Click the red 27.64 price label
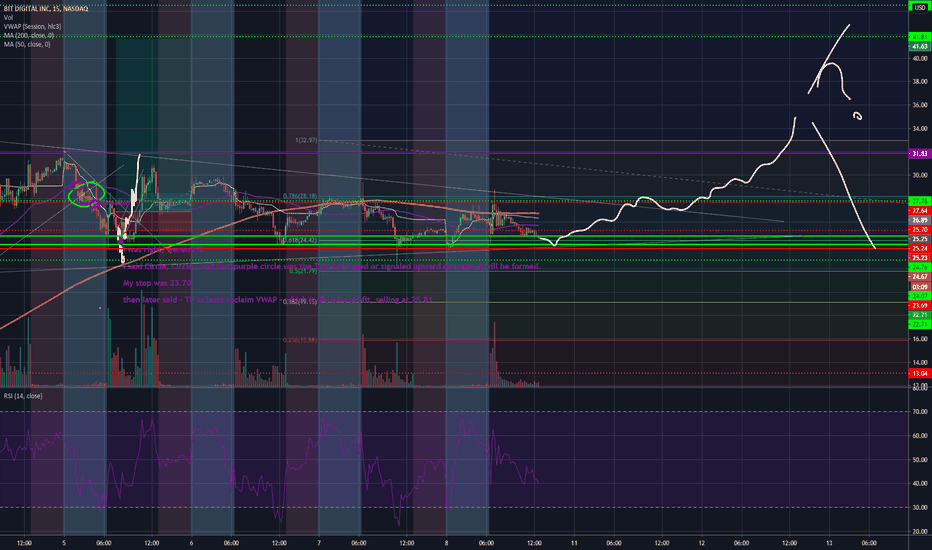This screenshot has width=932, height=550. pyautogui.click(x=920, y=211)
